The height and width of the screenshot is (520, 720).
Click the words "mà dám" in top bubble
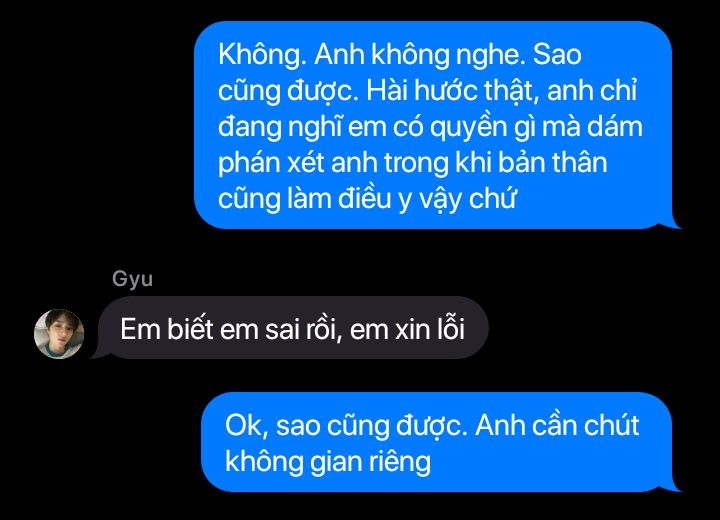[592, 127]
